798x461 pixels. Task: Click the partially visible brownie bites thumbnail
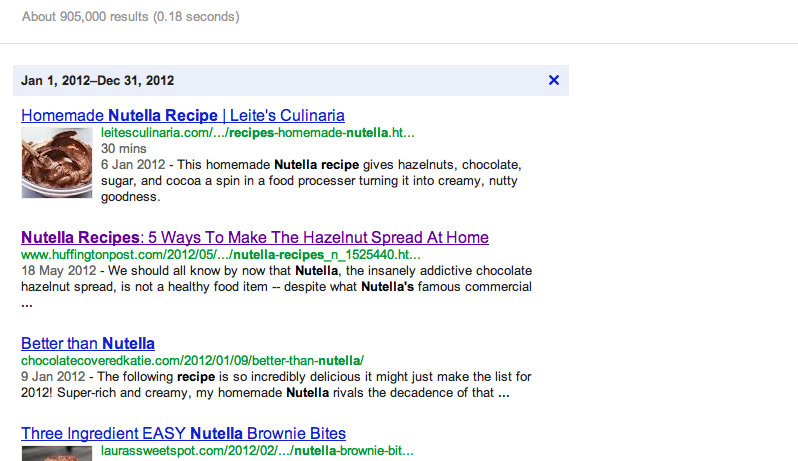point(58,453)
